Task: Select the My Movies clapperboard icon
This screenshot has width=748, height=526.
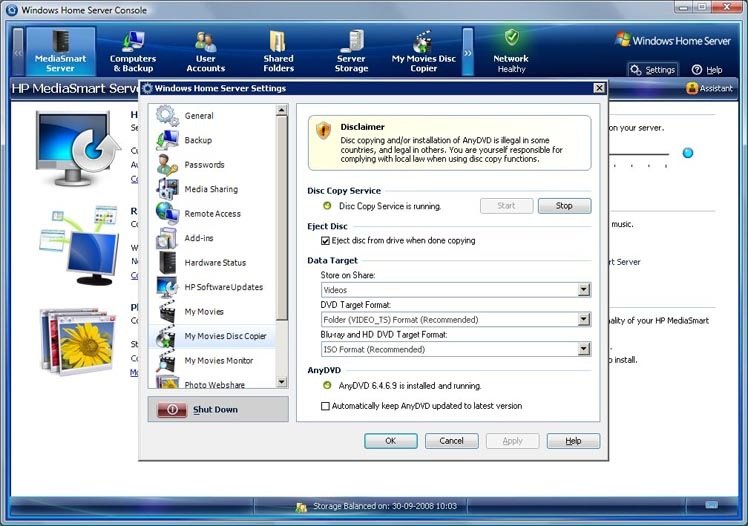Action: [x=167, y=311]
